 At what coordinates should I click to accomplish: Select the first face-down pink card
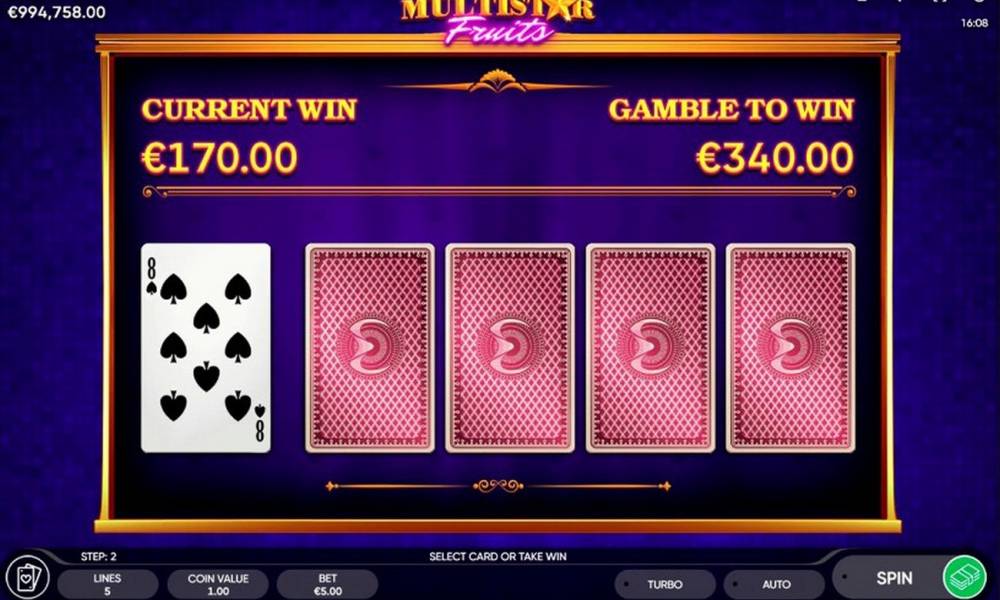pyautogui.click(x=370, y=348)
